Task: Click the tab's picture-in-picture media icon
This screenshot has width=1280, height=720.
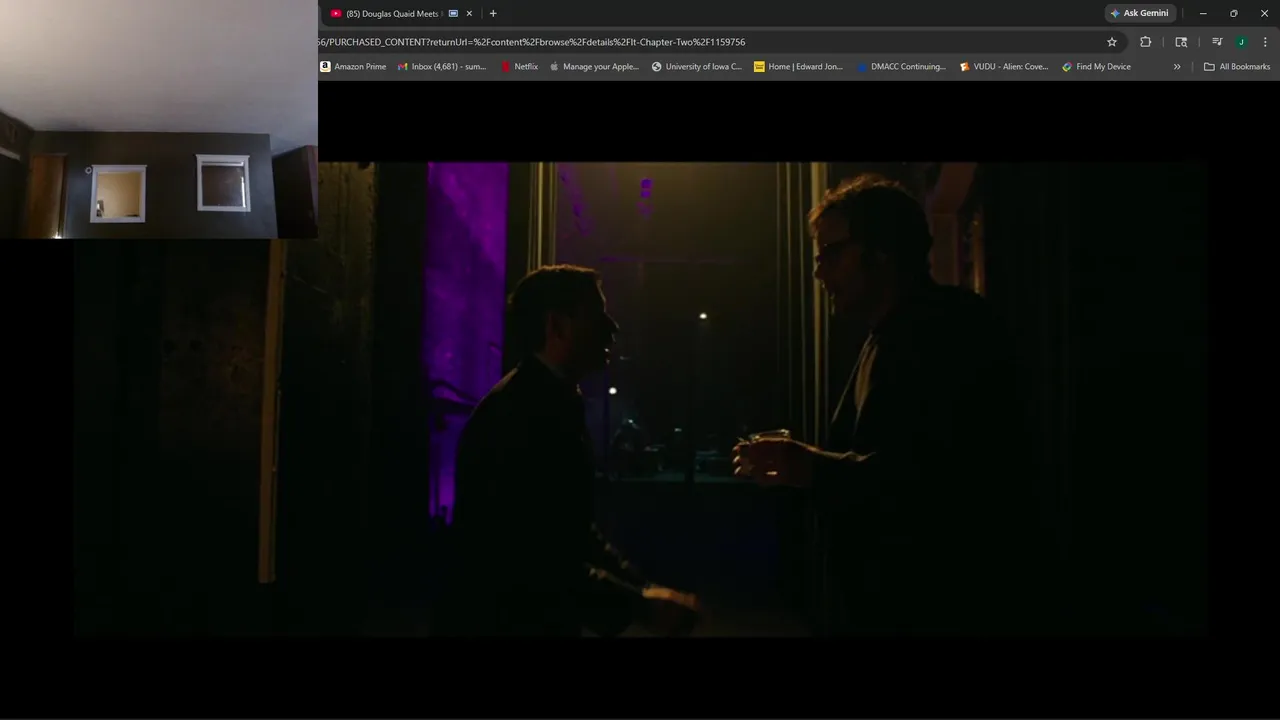Action: point(453,14)
